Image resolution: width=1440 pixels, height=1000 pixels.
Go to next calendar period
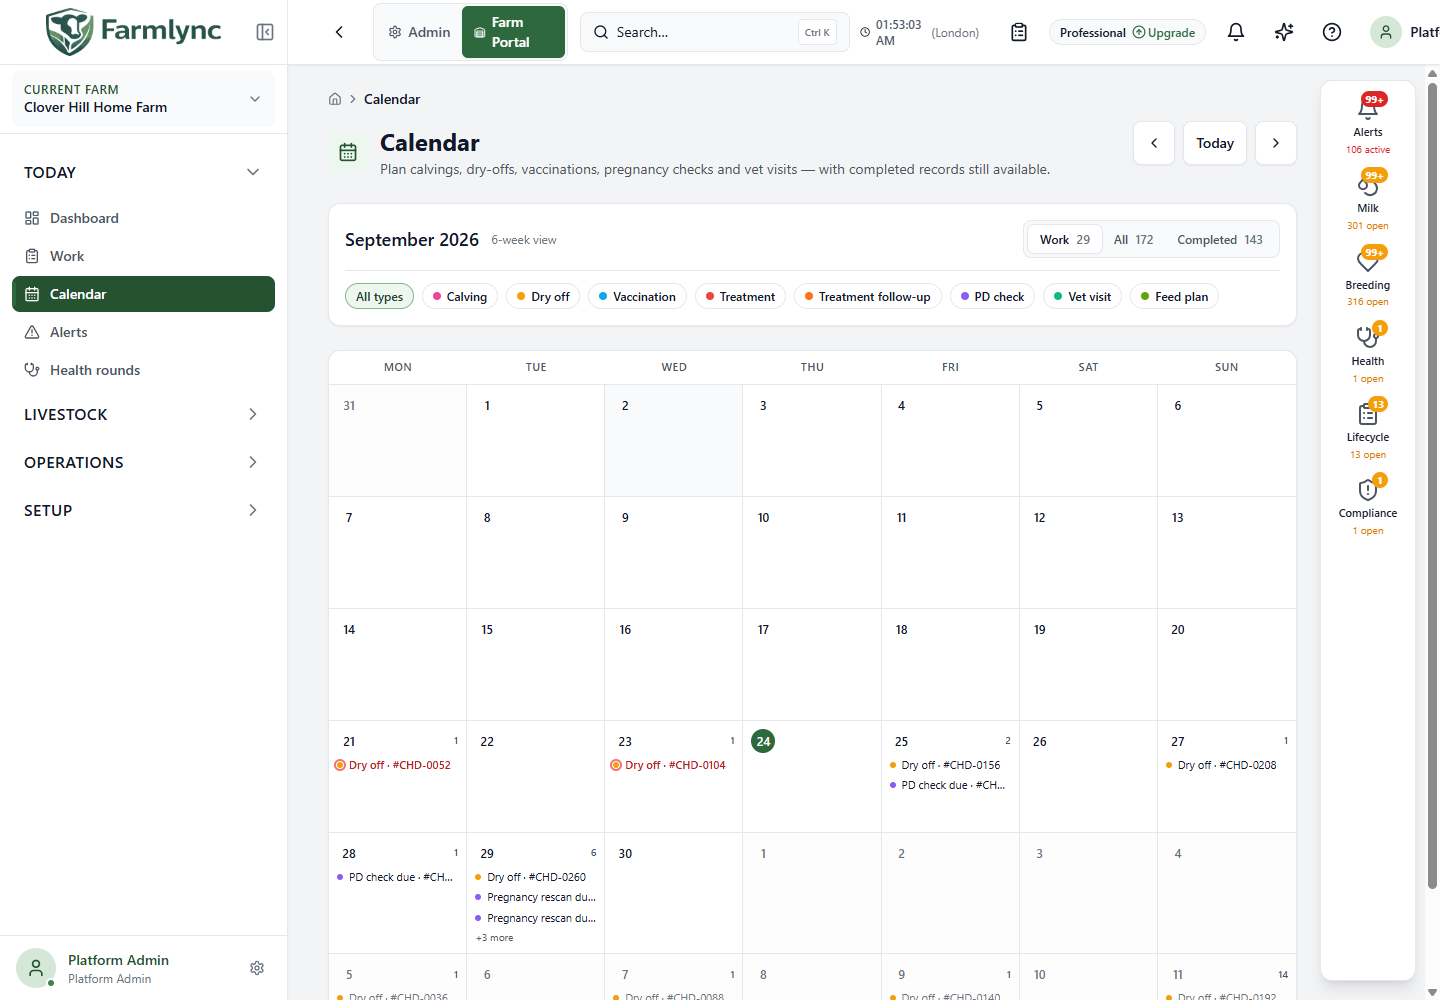pyautogui.click(x=1276, y=143)
